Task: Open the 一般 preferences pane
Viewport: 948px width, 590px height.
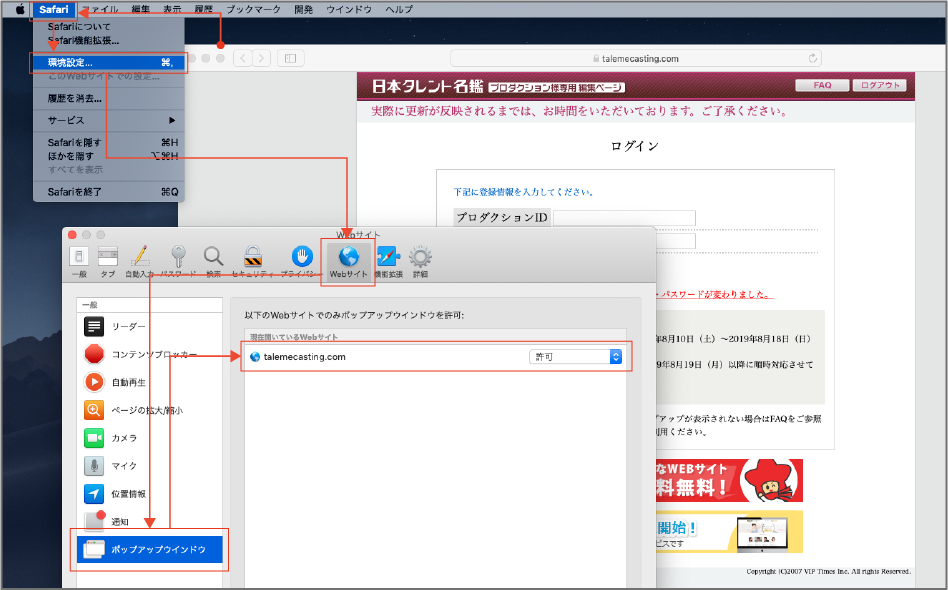Action: coord(79,261)
